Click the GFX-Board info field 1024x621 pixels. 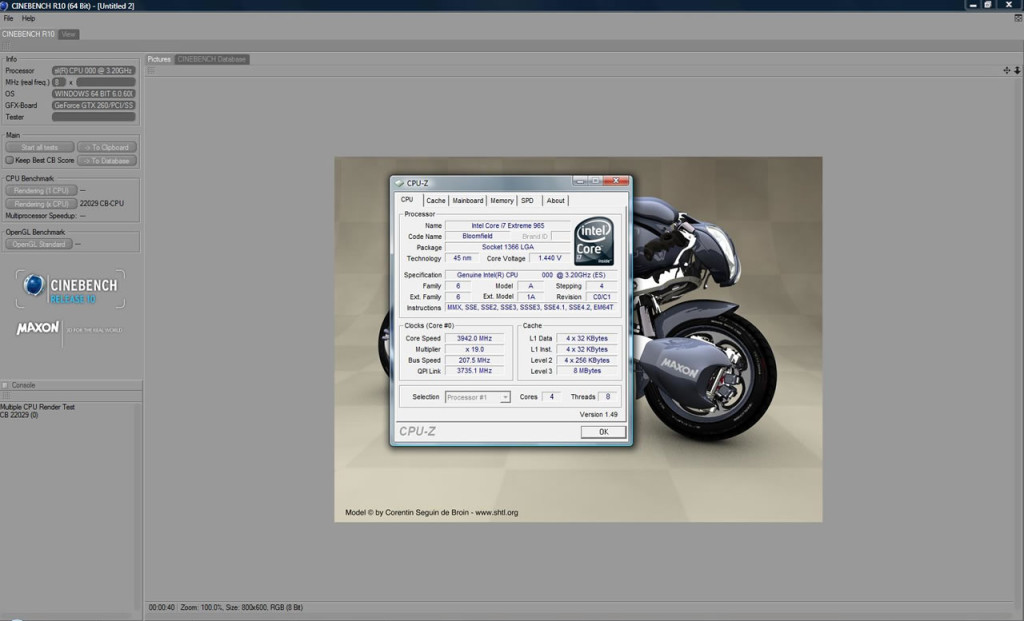93,105
